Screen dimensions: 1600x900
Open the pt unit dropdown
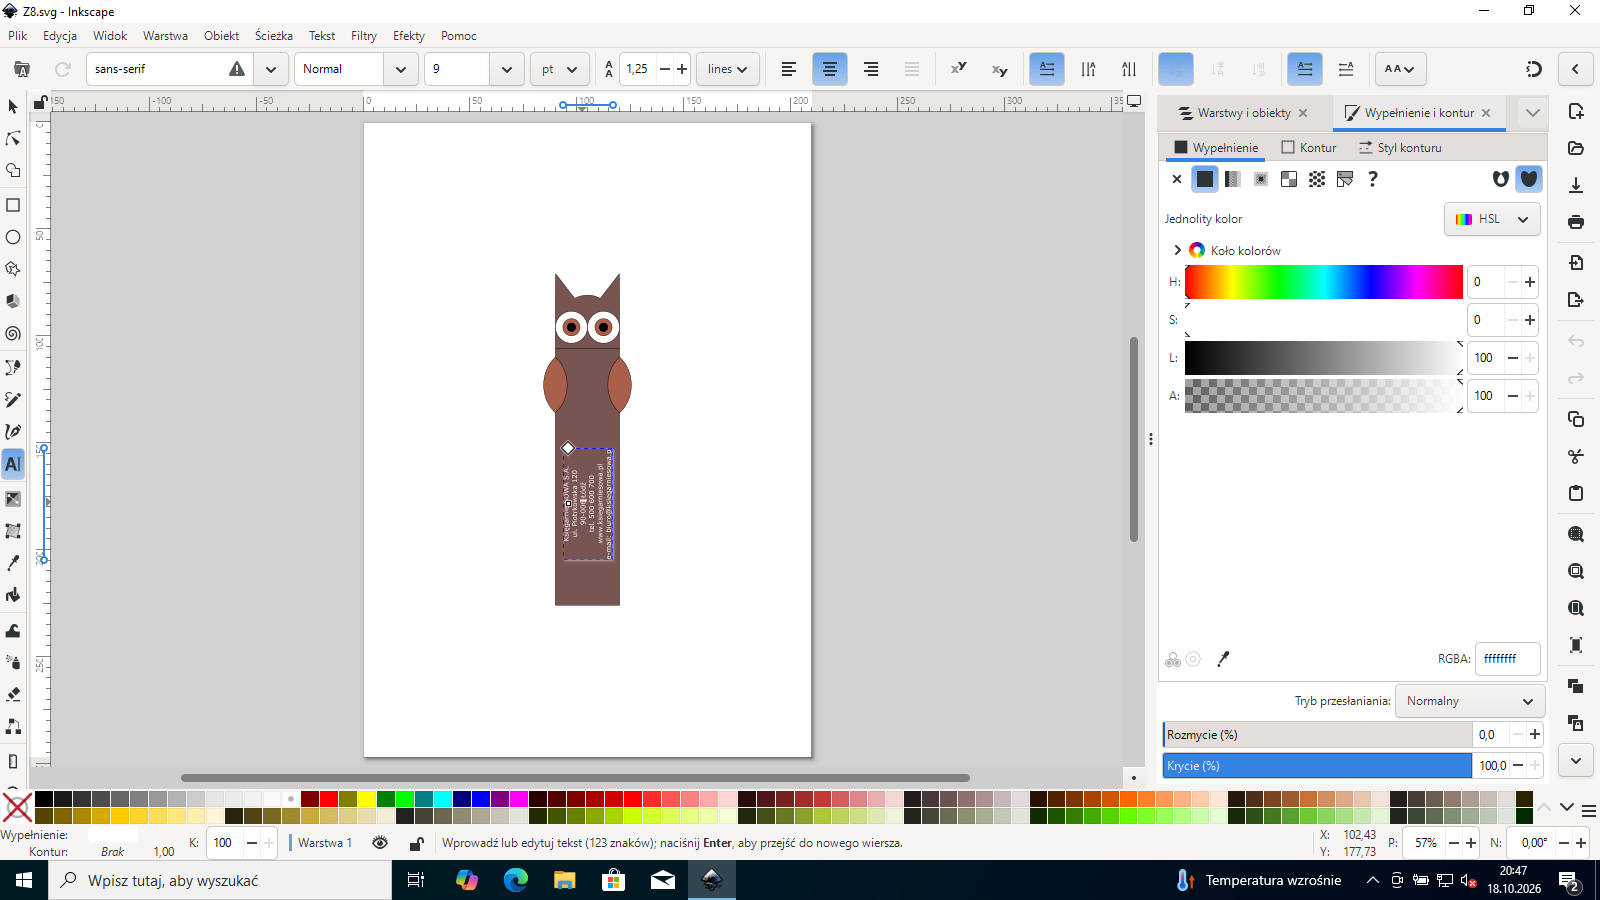[x=560, y=69]
